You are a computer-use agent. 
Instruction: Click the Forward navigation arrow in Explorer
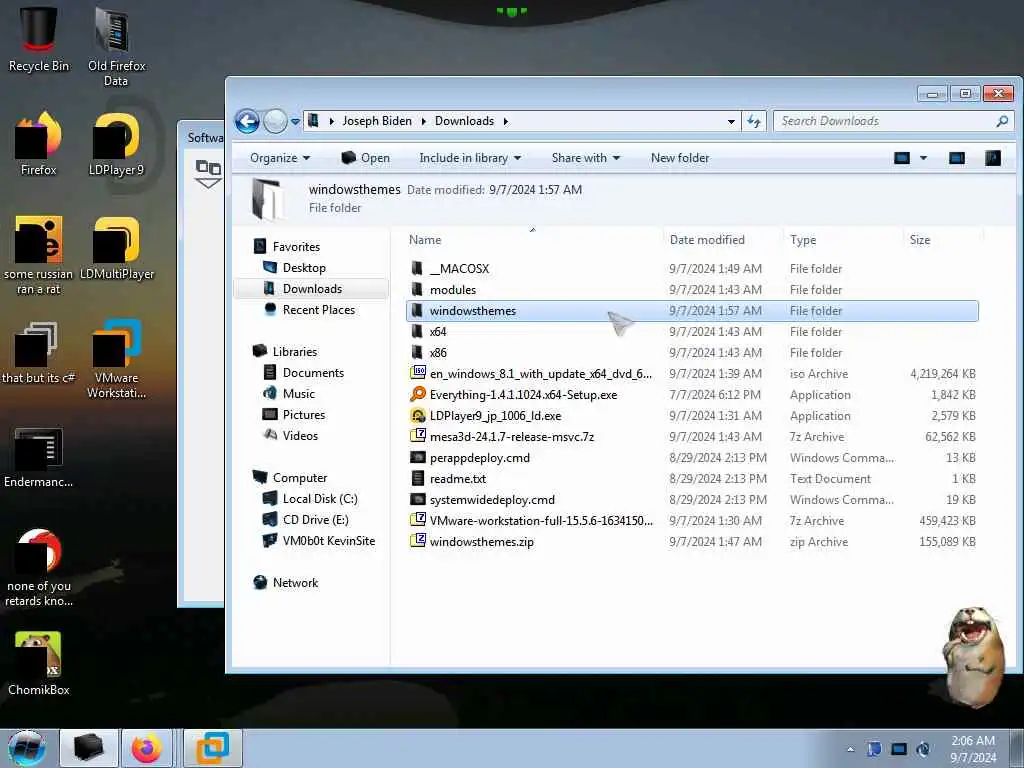tap(275, 121)
